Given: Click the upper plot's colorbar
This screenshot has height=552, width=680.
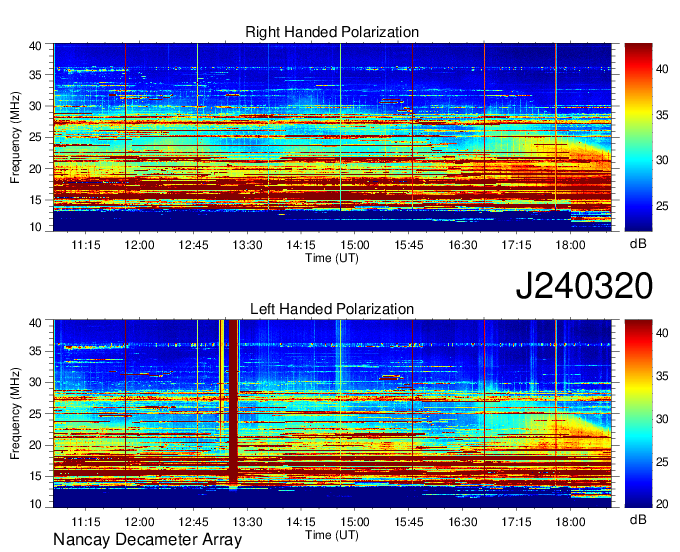Looking at the screenshot, I should click(638, 137).
